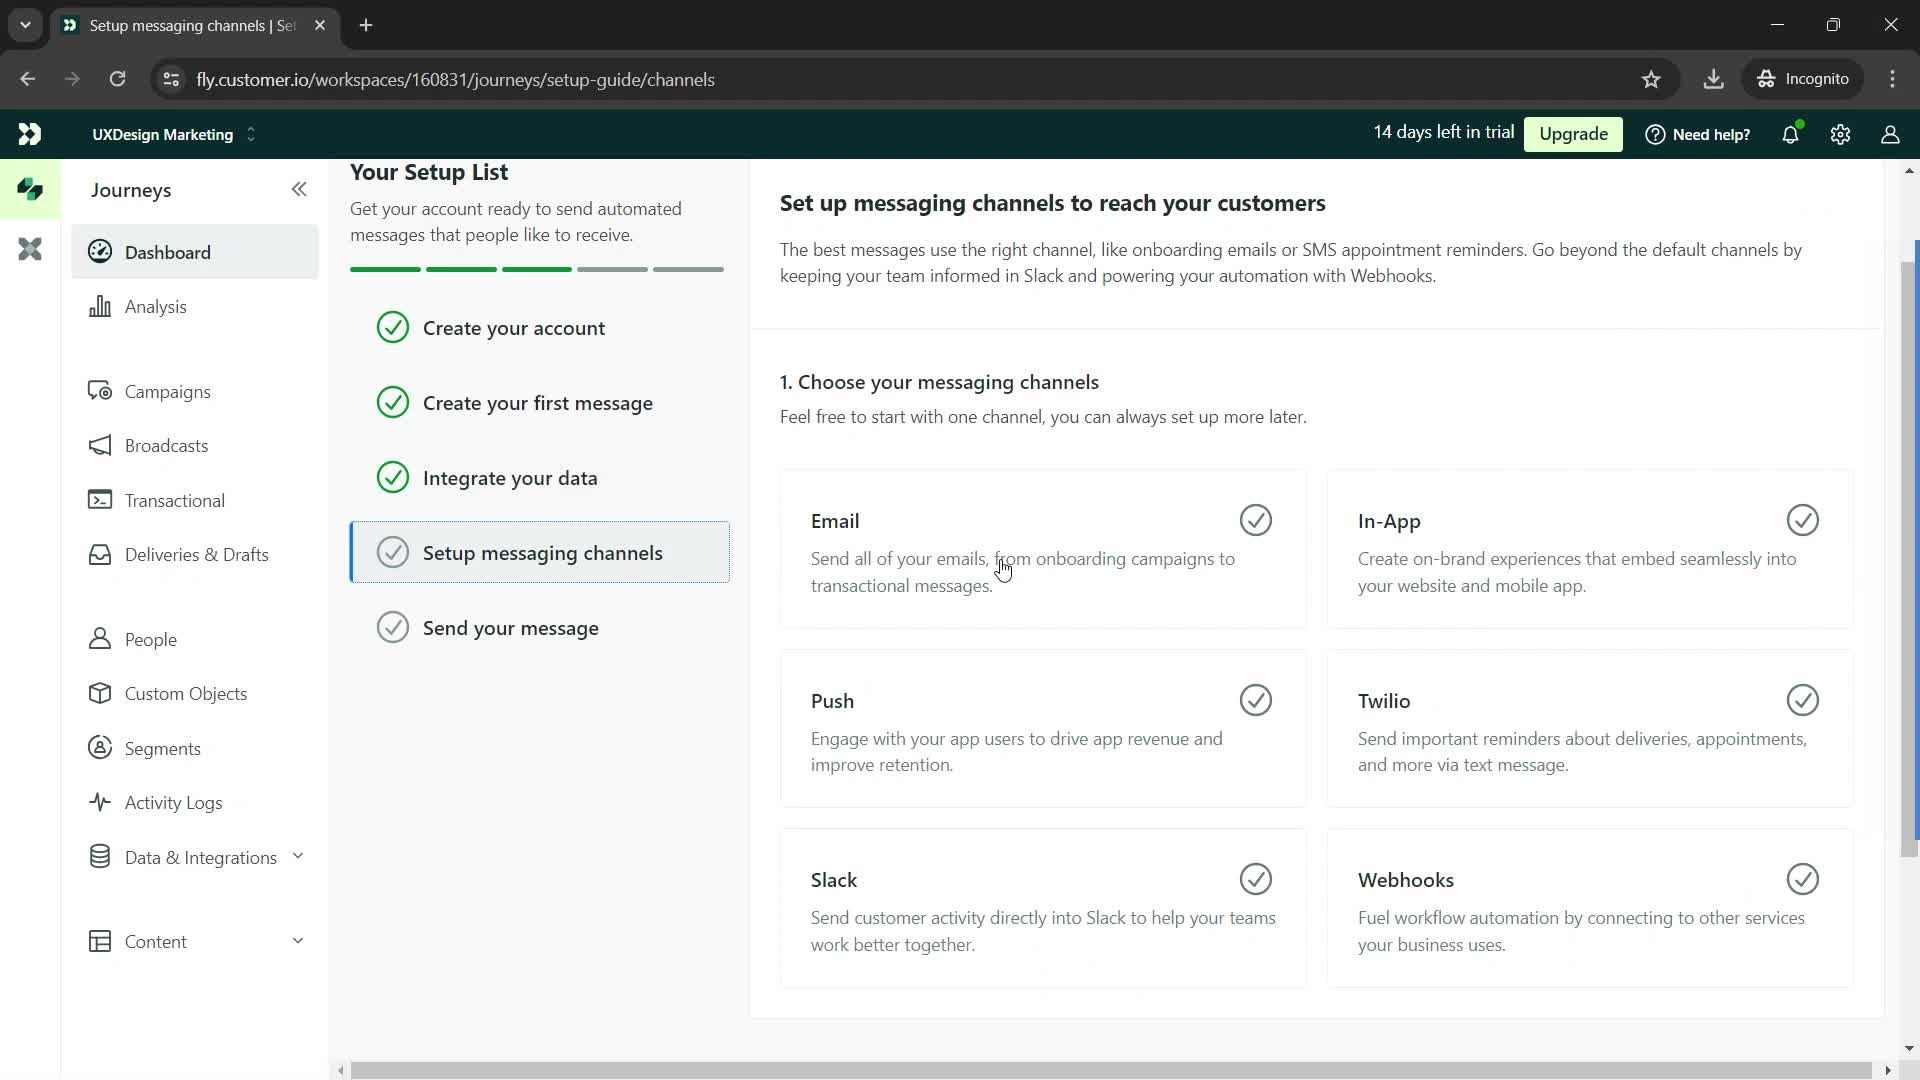Click the Broadcasts nav item
Viewport: 1920px width, 1080px height.
click(167, 446)
